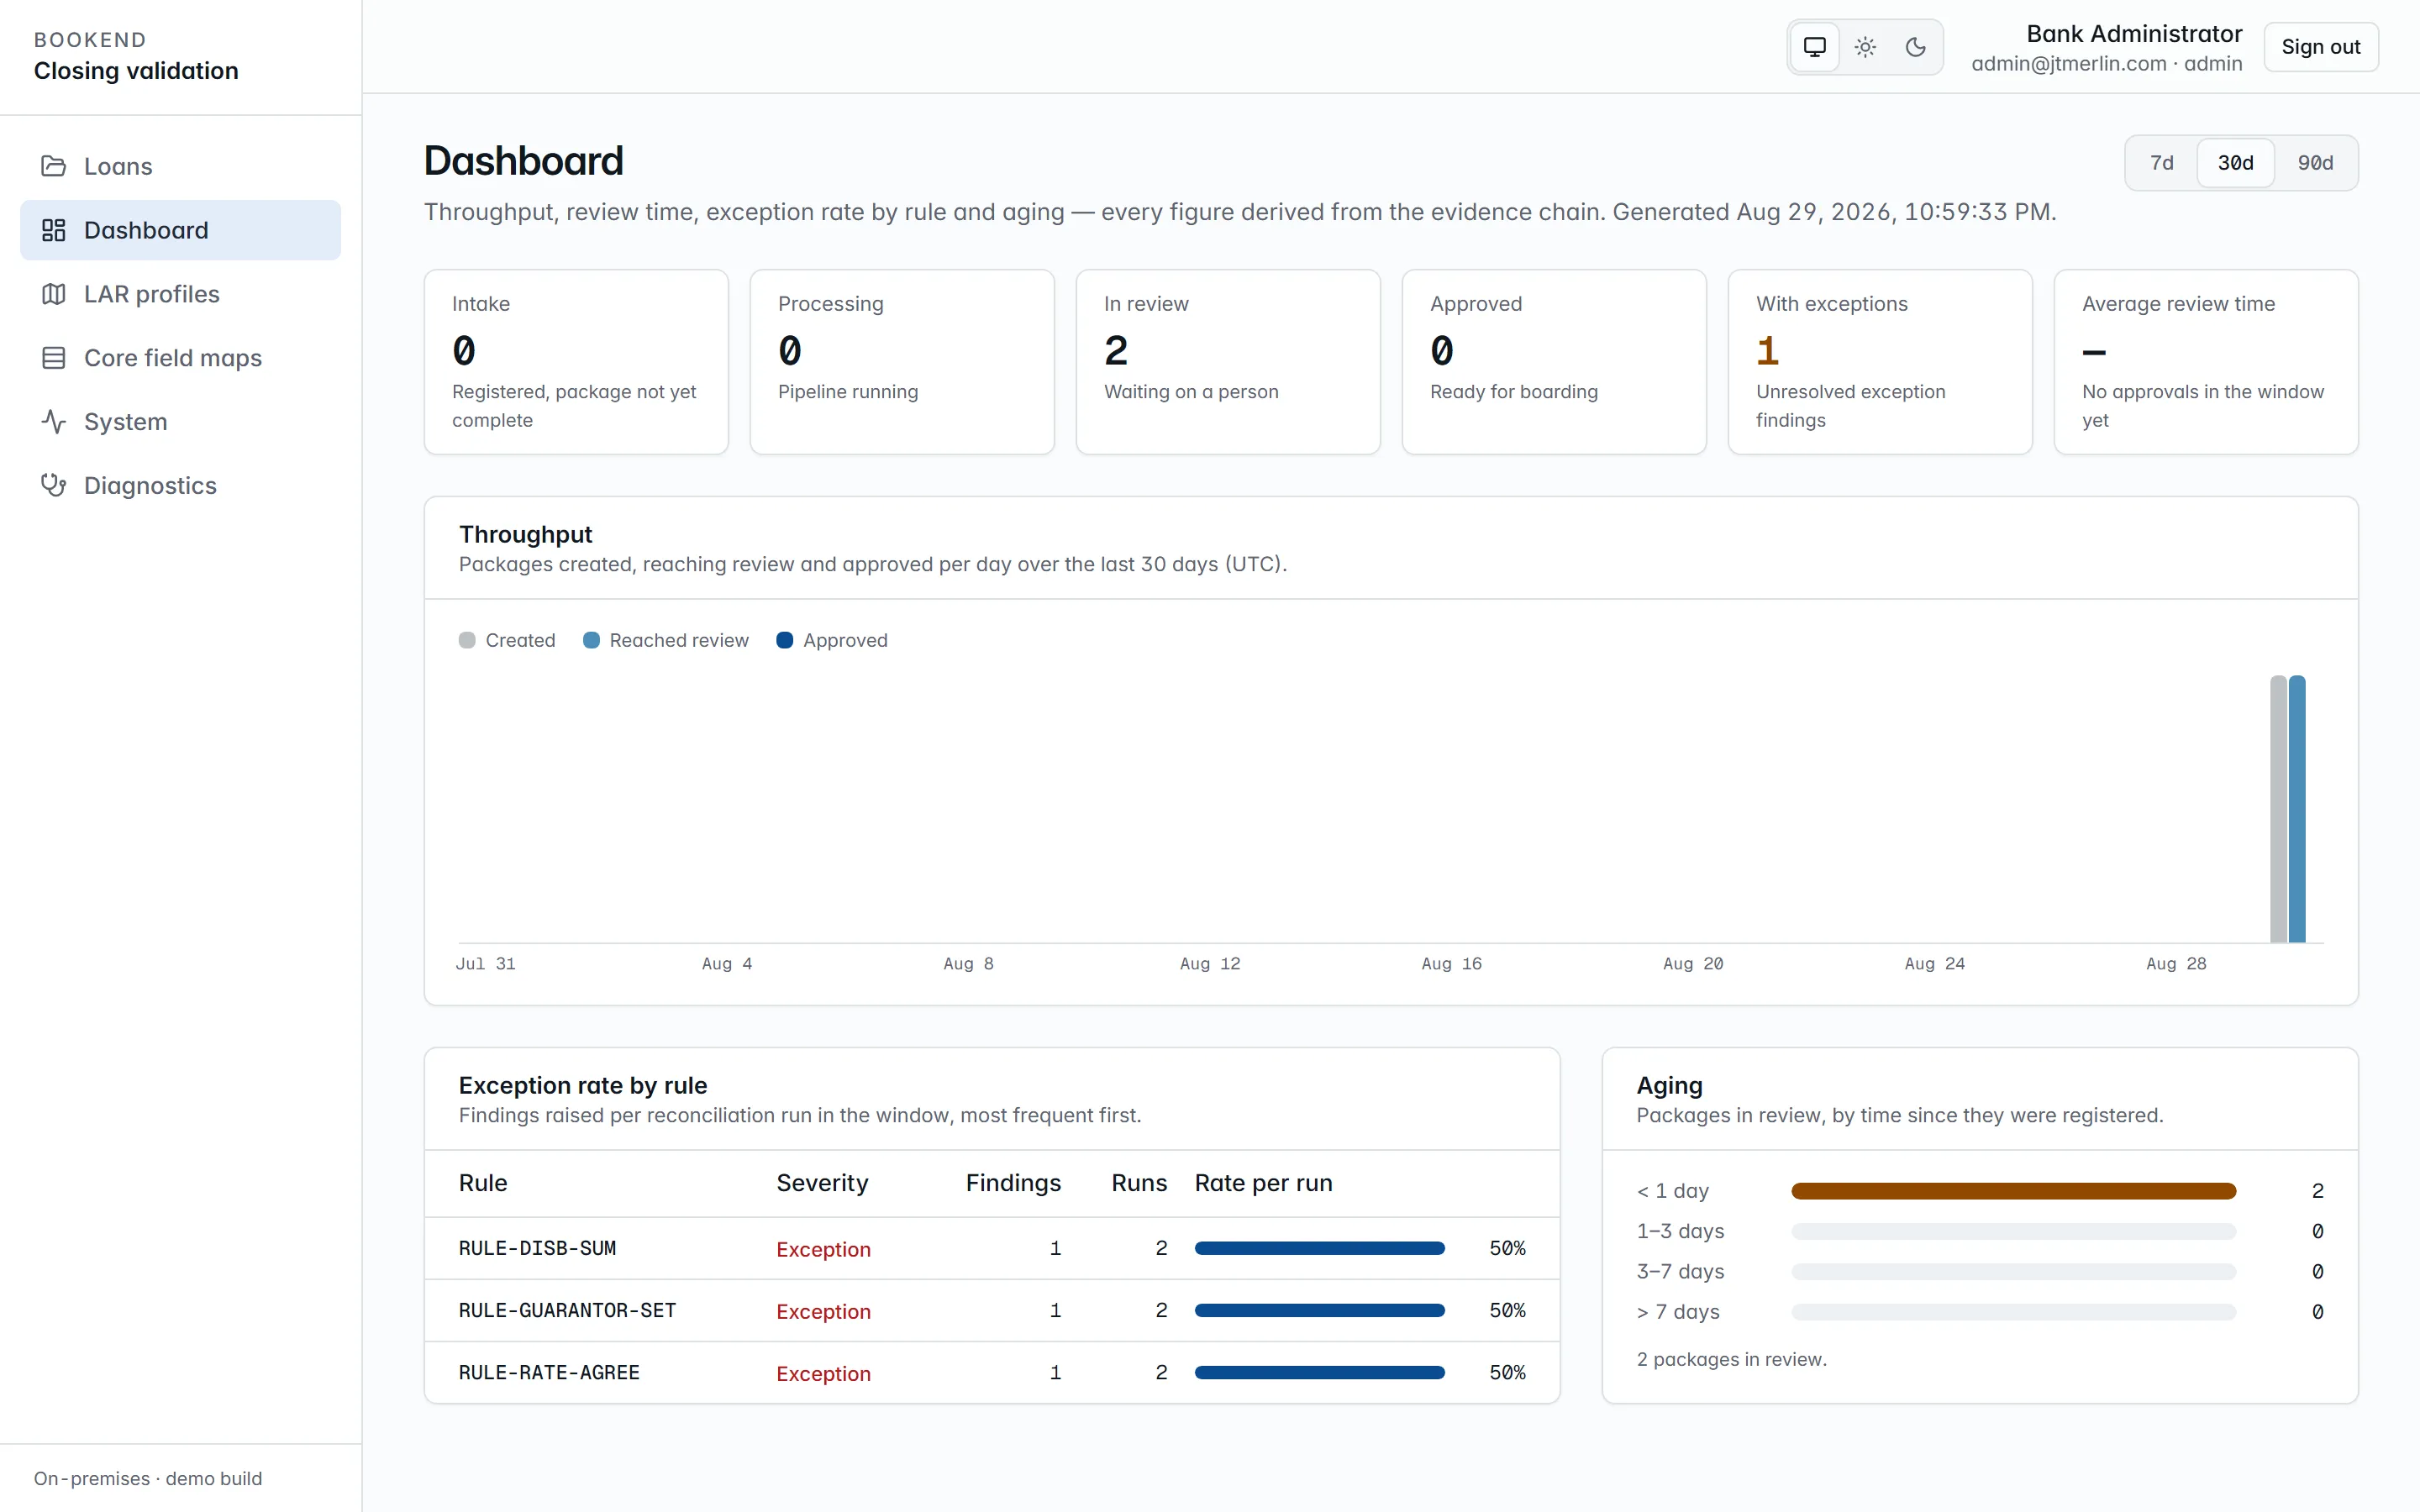2420x1512 pixels.
Task: Click the LAR profiles map icon
Action: click(54, 294)
